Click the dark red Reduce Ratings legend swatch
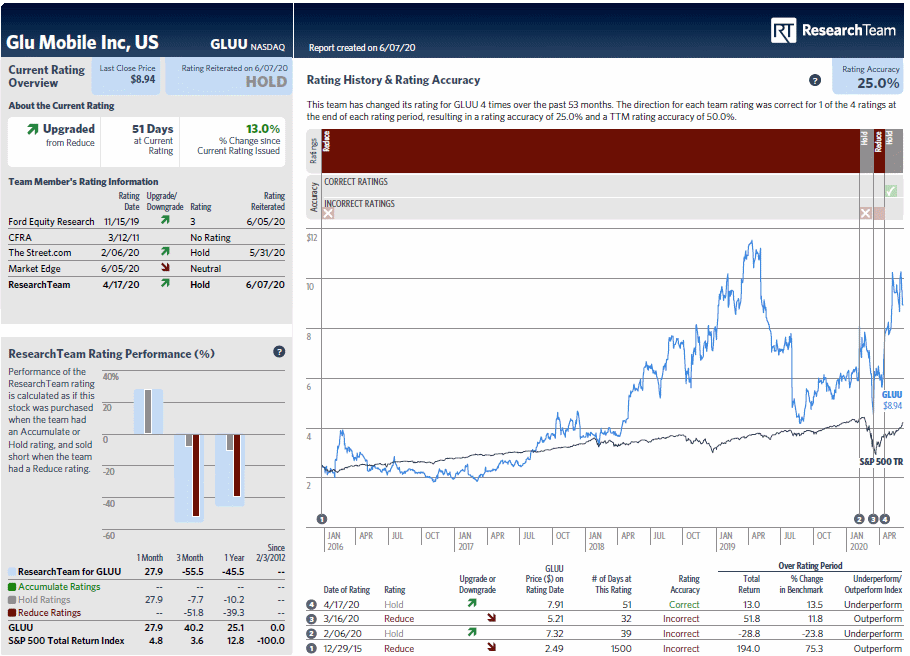 click(x=12, y=612)
